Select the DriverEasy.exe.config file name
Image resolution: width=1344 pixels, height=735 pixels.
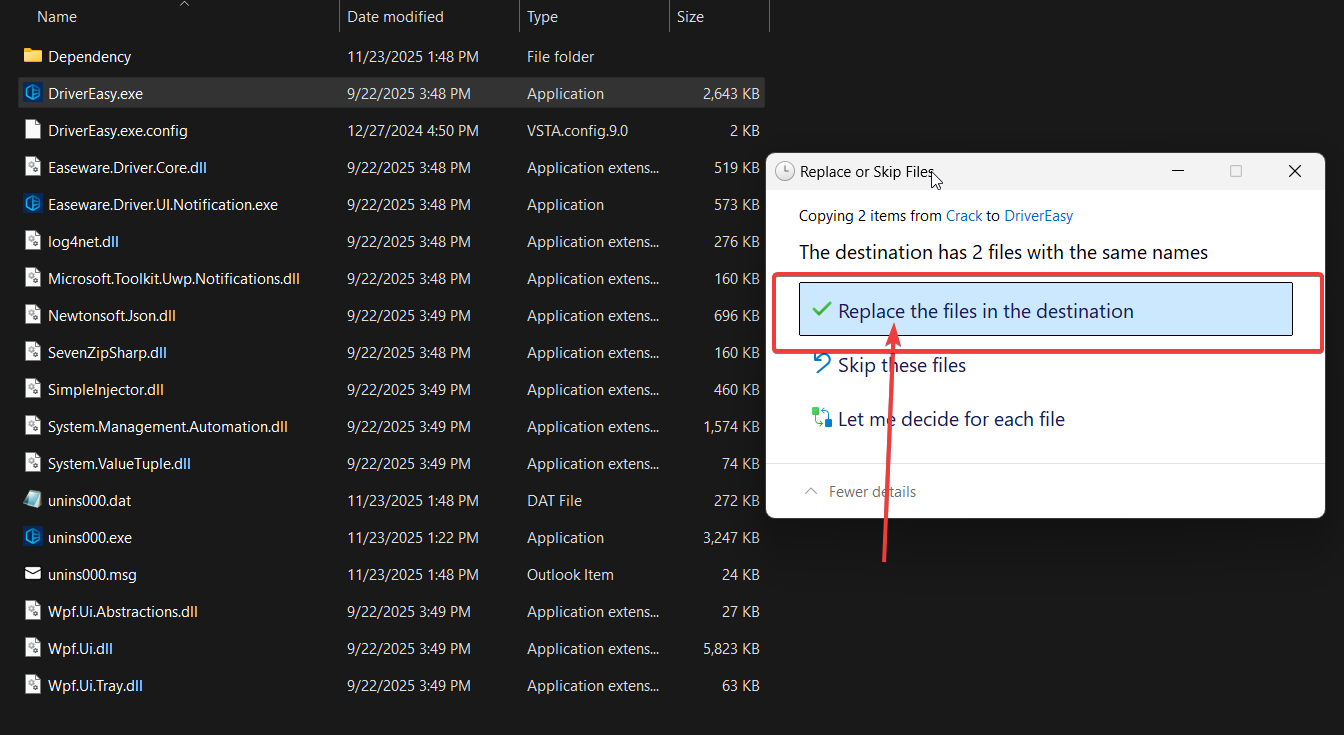pos(117,131)
